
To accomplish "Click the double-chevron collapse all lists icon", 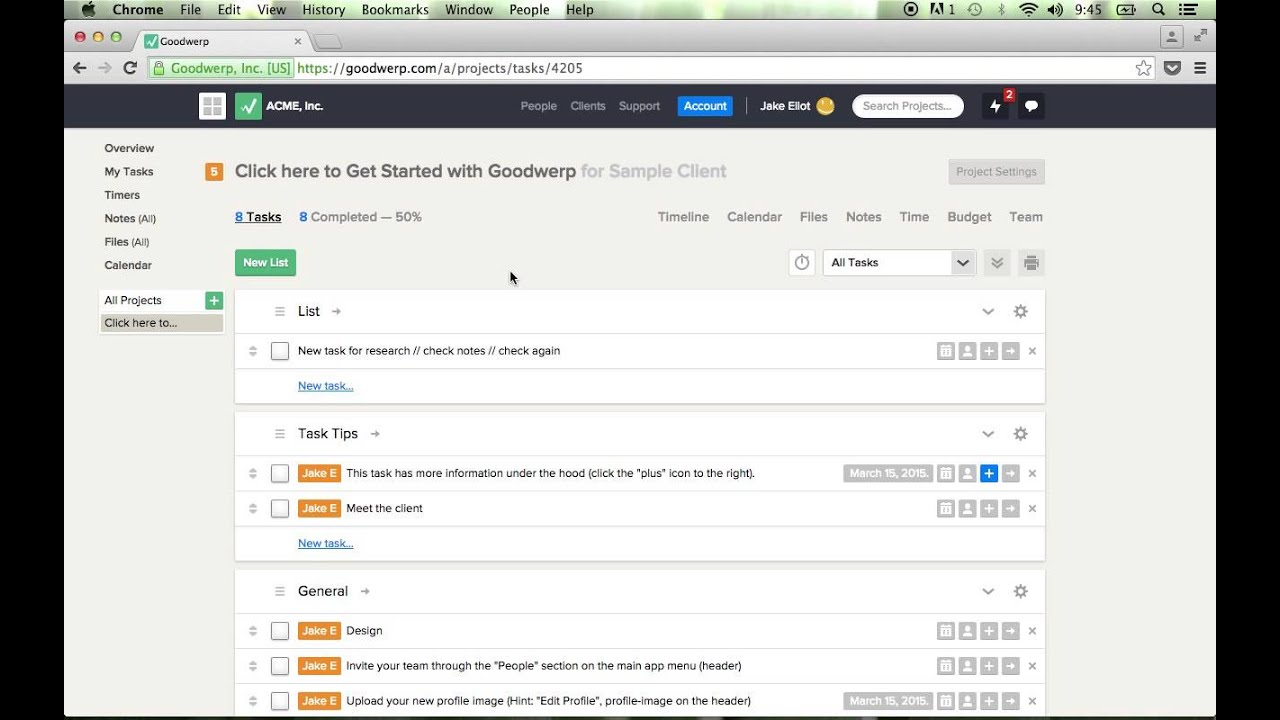I will tap(997, 263).
